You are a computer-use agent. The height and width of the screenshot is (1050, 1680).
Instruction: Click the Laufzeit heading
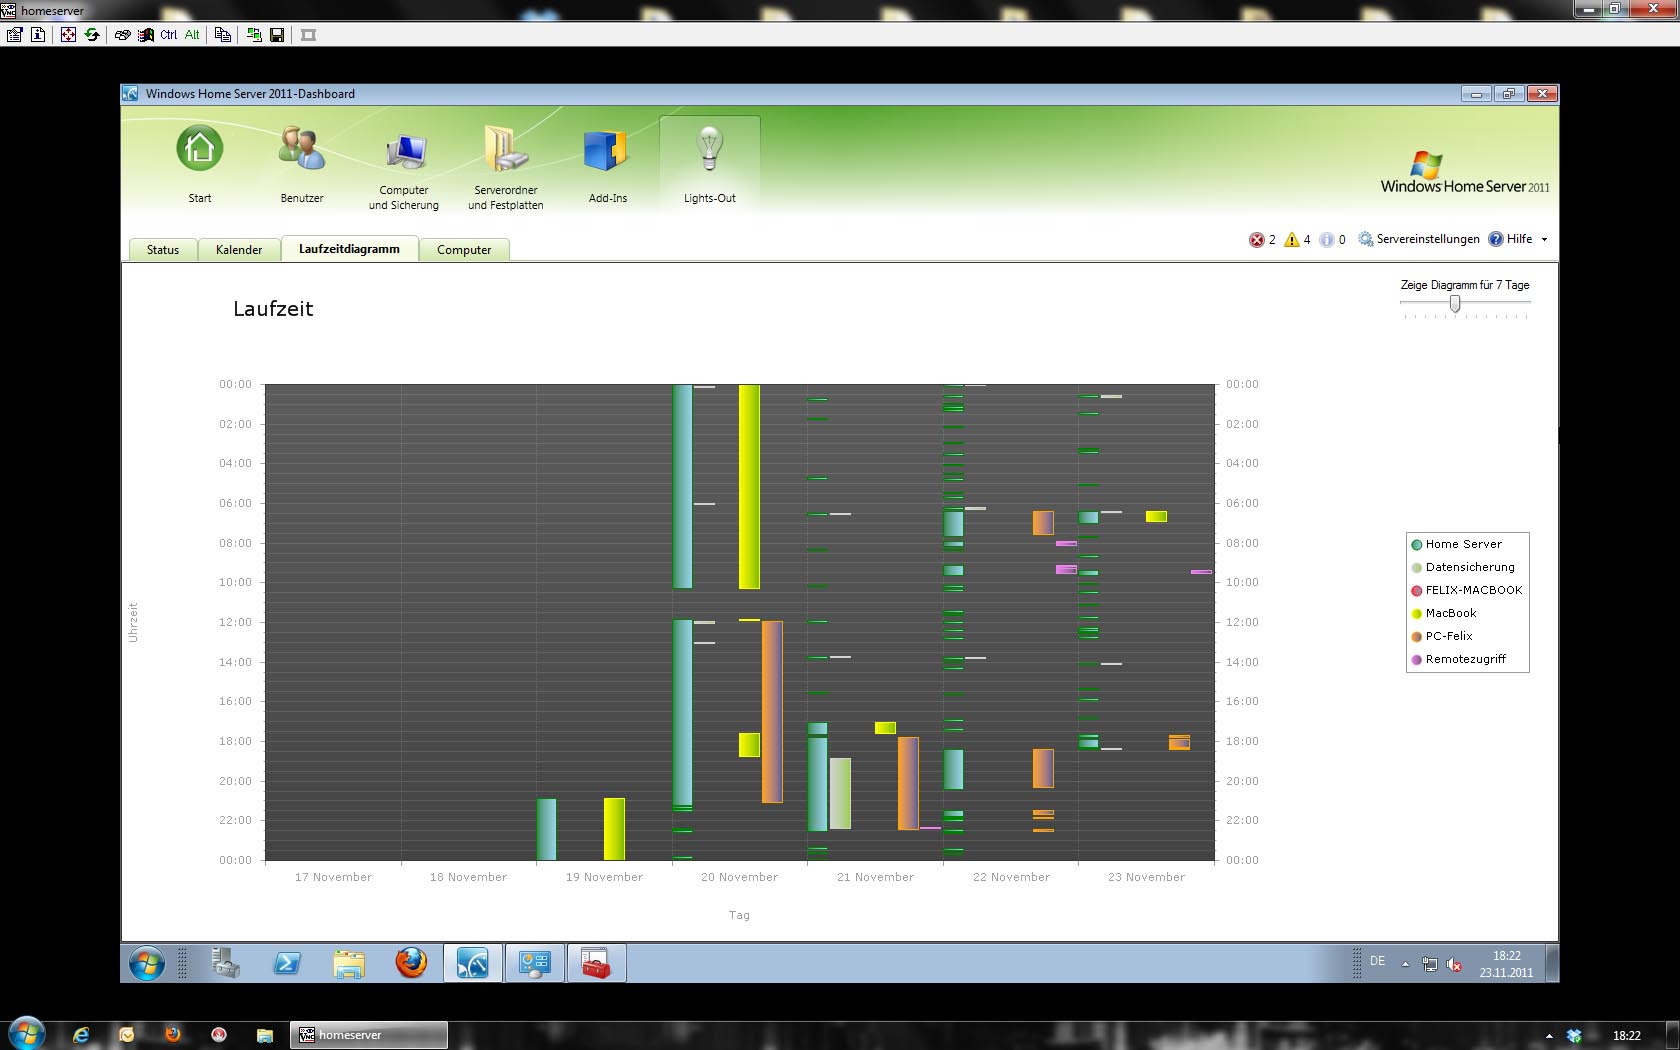[x=273, y=309]
